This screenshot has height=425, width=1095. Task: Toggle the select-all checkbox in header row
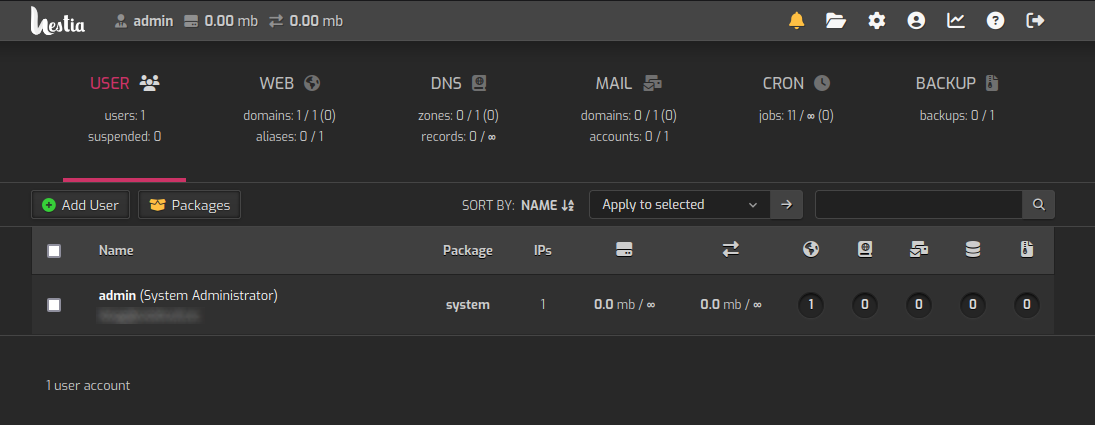pyautogui.click(x=54, y=251)
